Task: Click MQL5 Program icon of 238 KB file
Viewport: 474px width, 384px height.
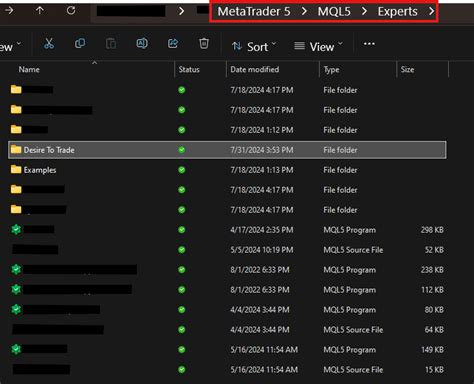Action: coord(16,269)
